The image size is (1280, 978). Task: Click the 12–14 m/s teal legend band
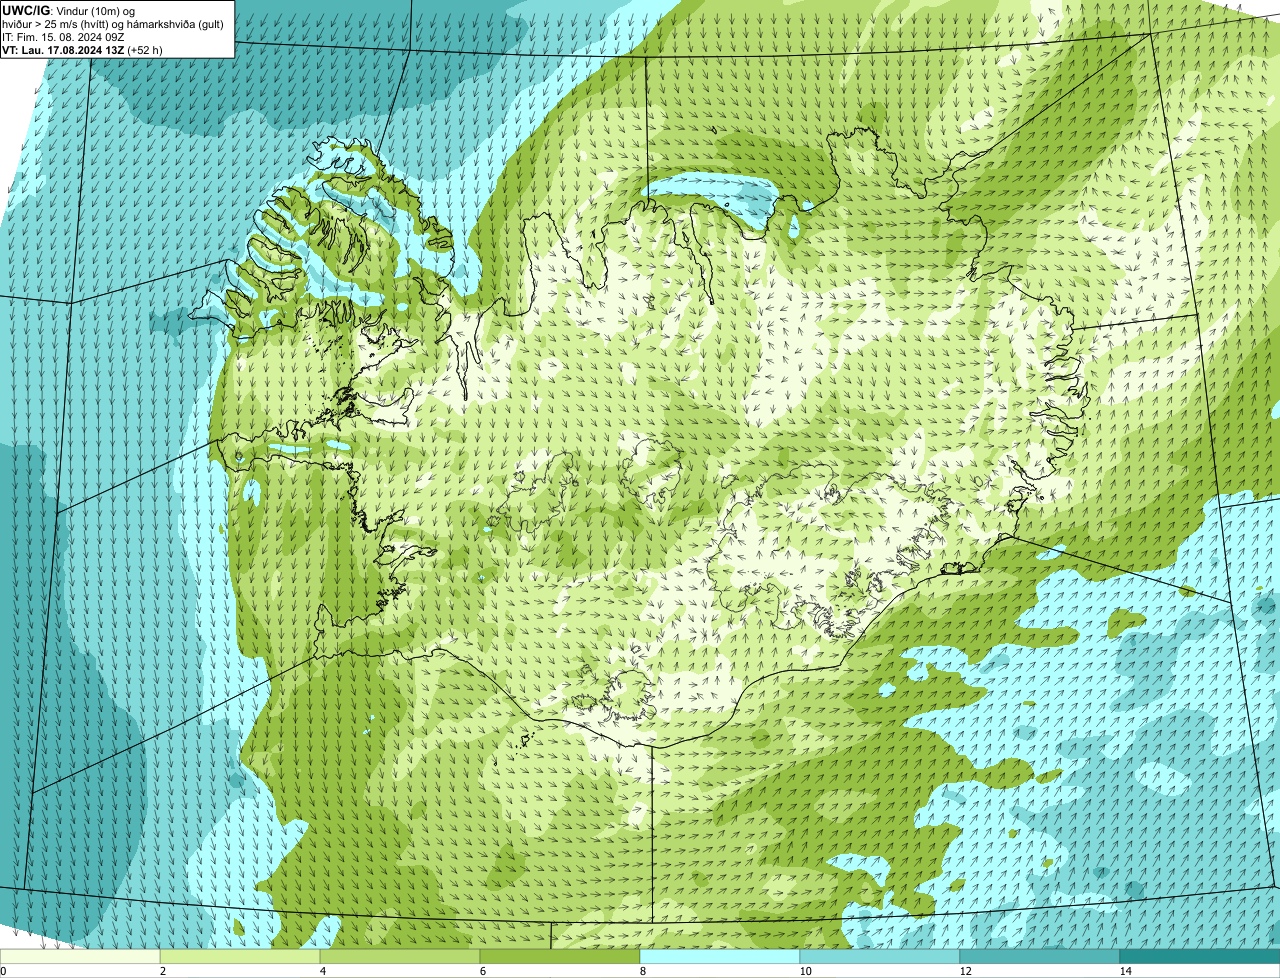pyautogui.click(x=1040, y=956)
